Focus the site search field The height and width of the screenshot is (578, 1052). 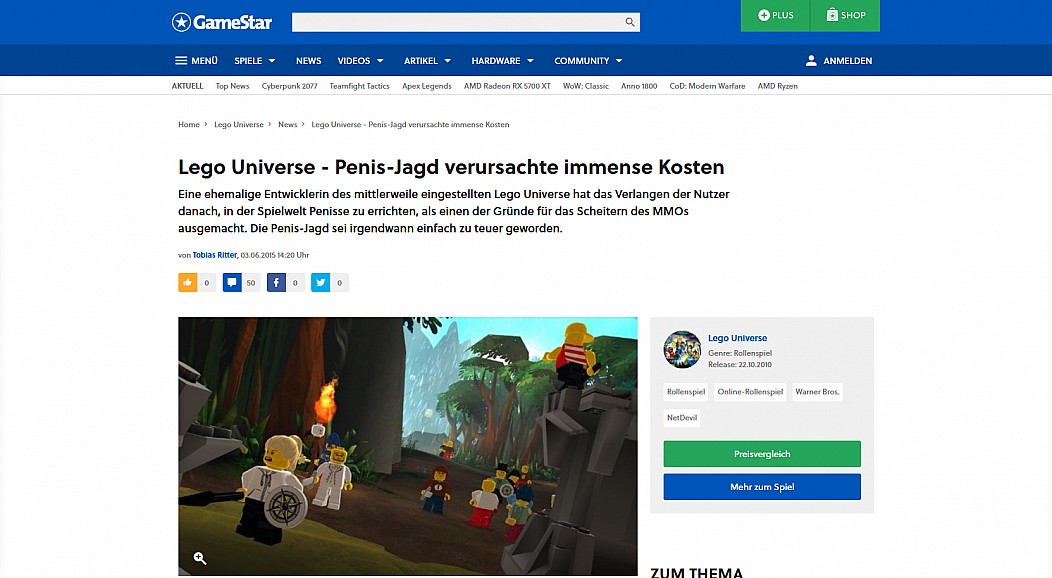coord(466,22)
